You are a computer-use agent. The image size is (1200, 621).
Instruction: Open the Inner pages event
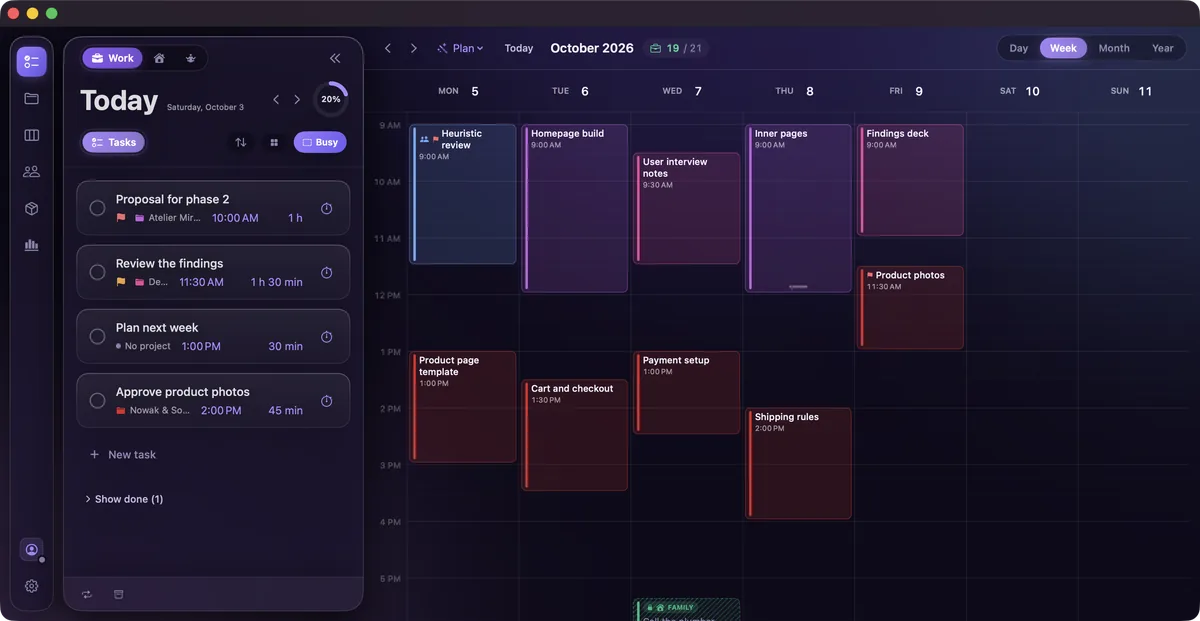click(x=798, y=208)
